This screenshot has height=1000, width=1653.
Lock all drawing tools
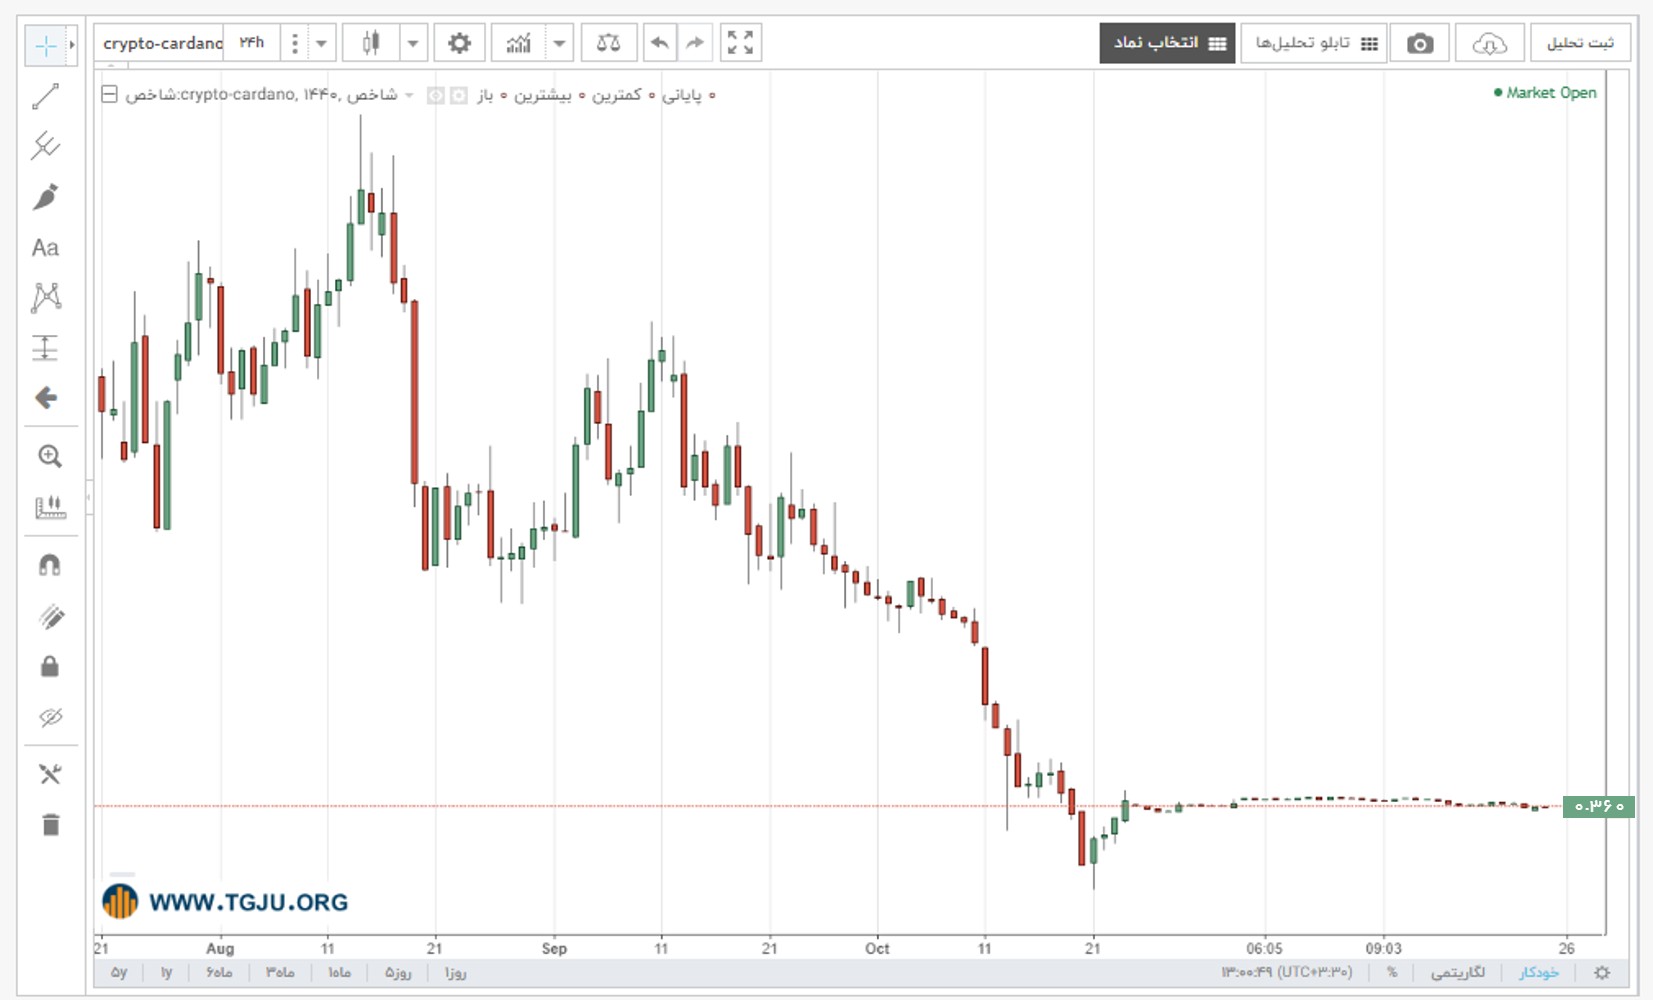point(50,666)
